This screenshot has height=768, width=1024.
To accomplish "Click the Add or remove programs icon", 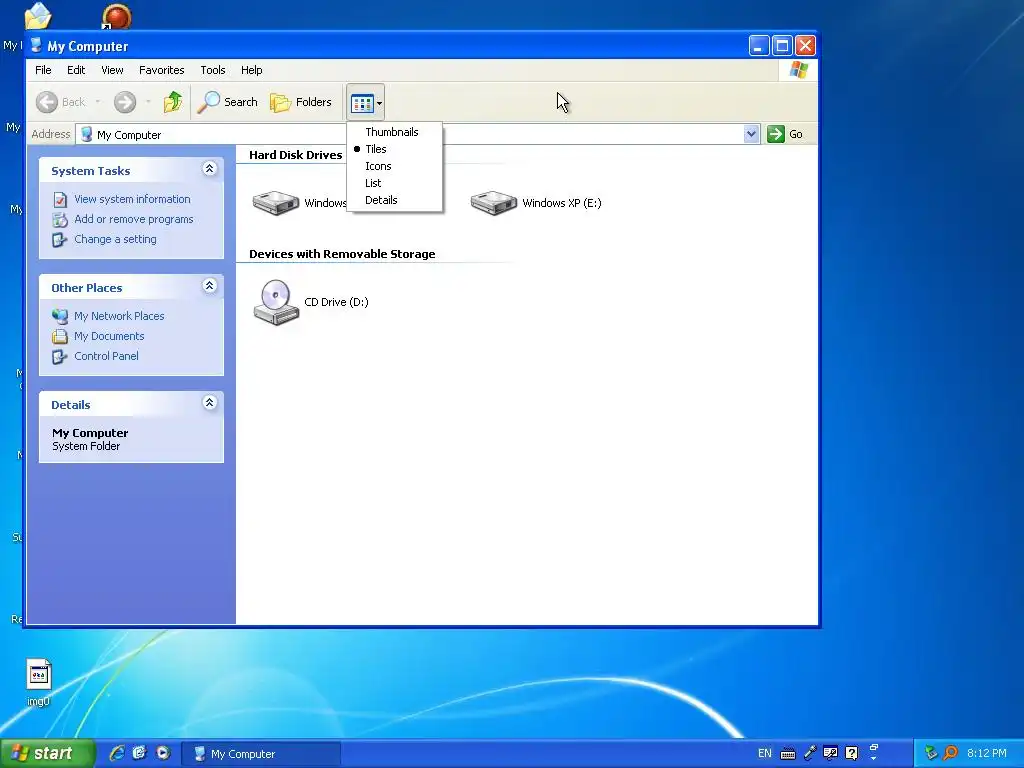I will pyautogui.click(x=60, y=219).
